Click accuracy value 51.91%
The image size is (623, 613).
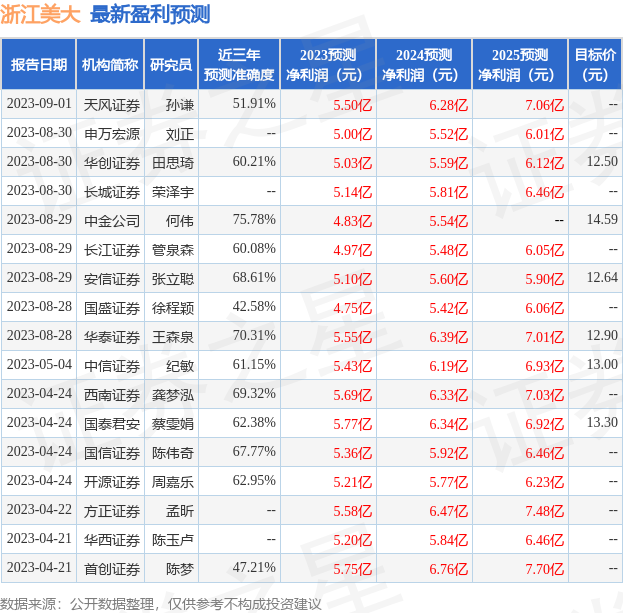254,104
